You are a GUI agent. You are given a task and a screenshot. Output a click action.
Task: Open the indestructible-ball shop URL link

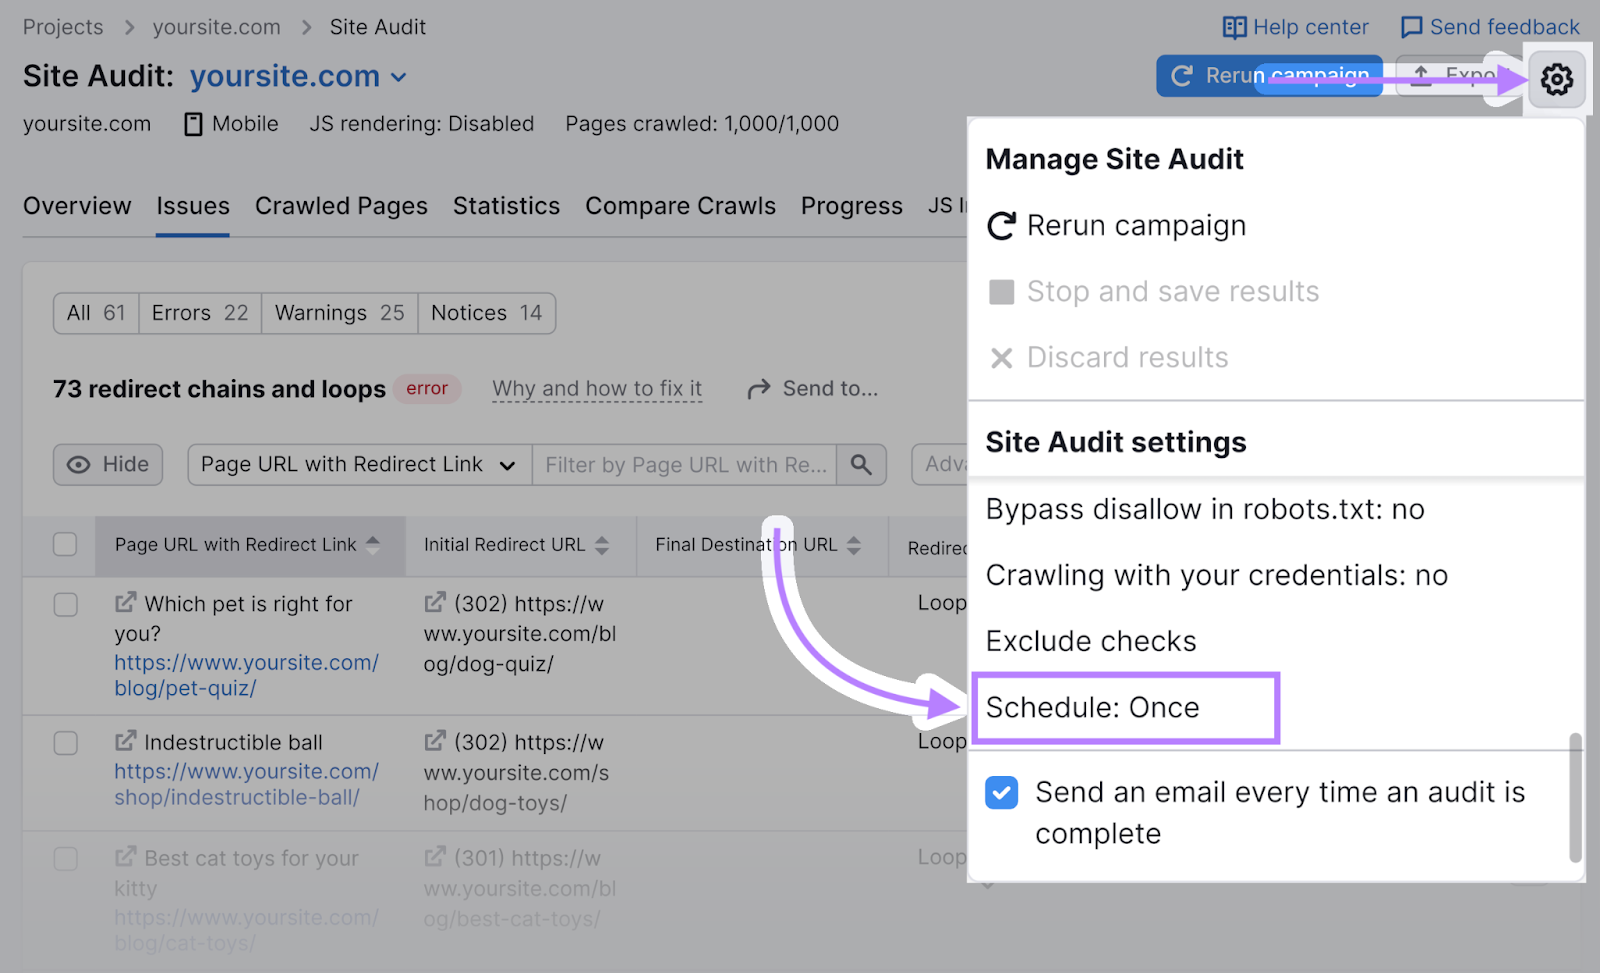246,785
